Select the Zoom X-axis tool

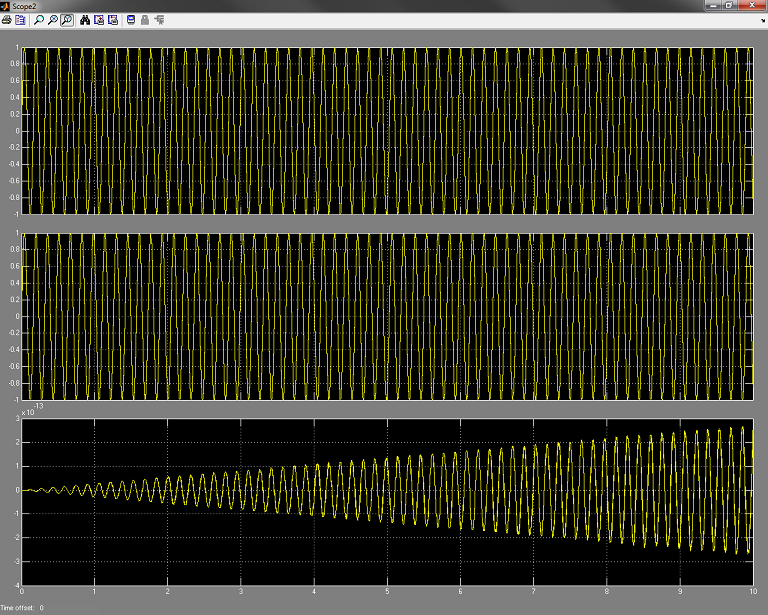(53, 20)
